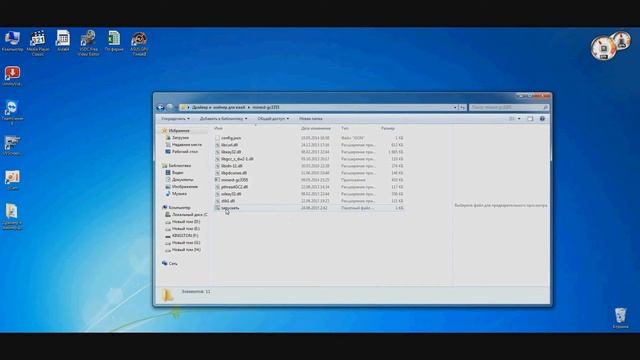This screenshot has width=640, height=360.
Task: Select Сеть in the navigation pane
Action: click(173, 264)
